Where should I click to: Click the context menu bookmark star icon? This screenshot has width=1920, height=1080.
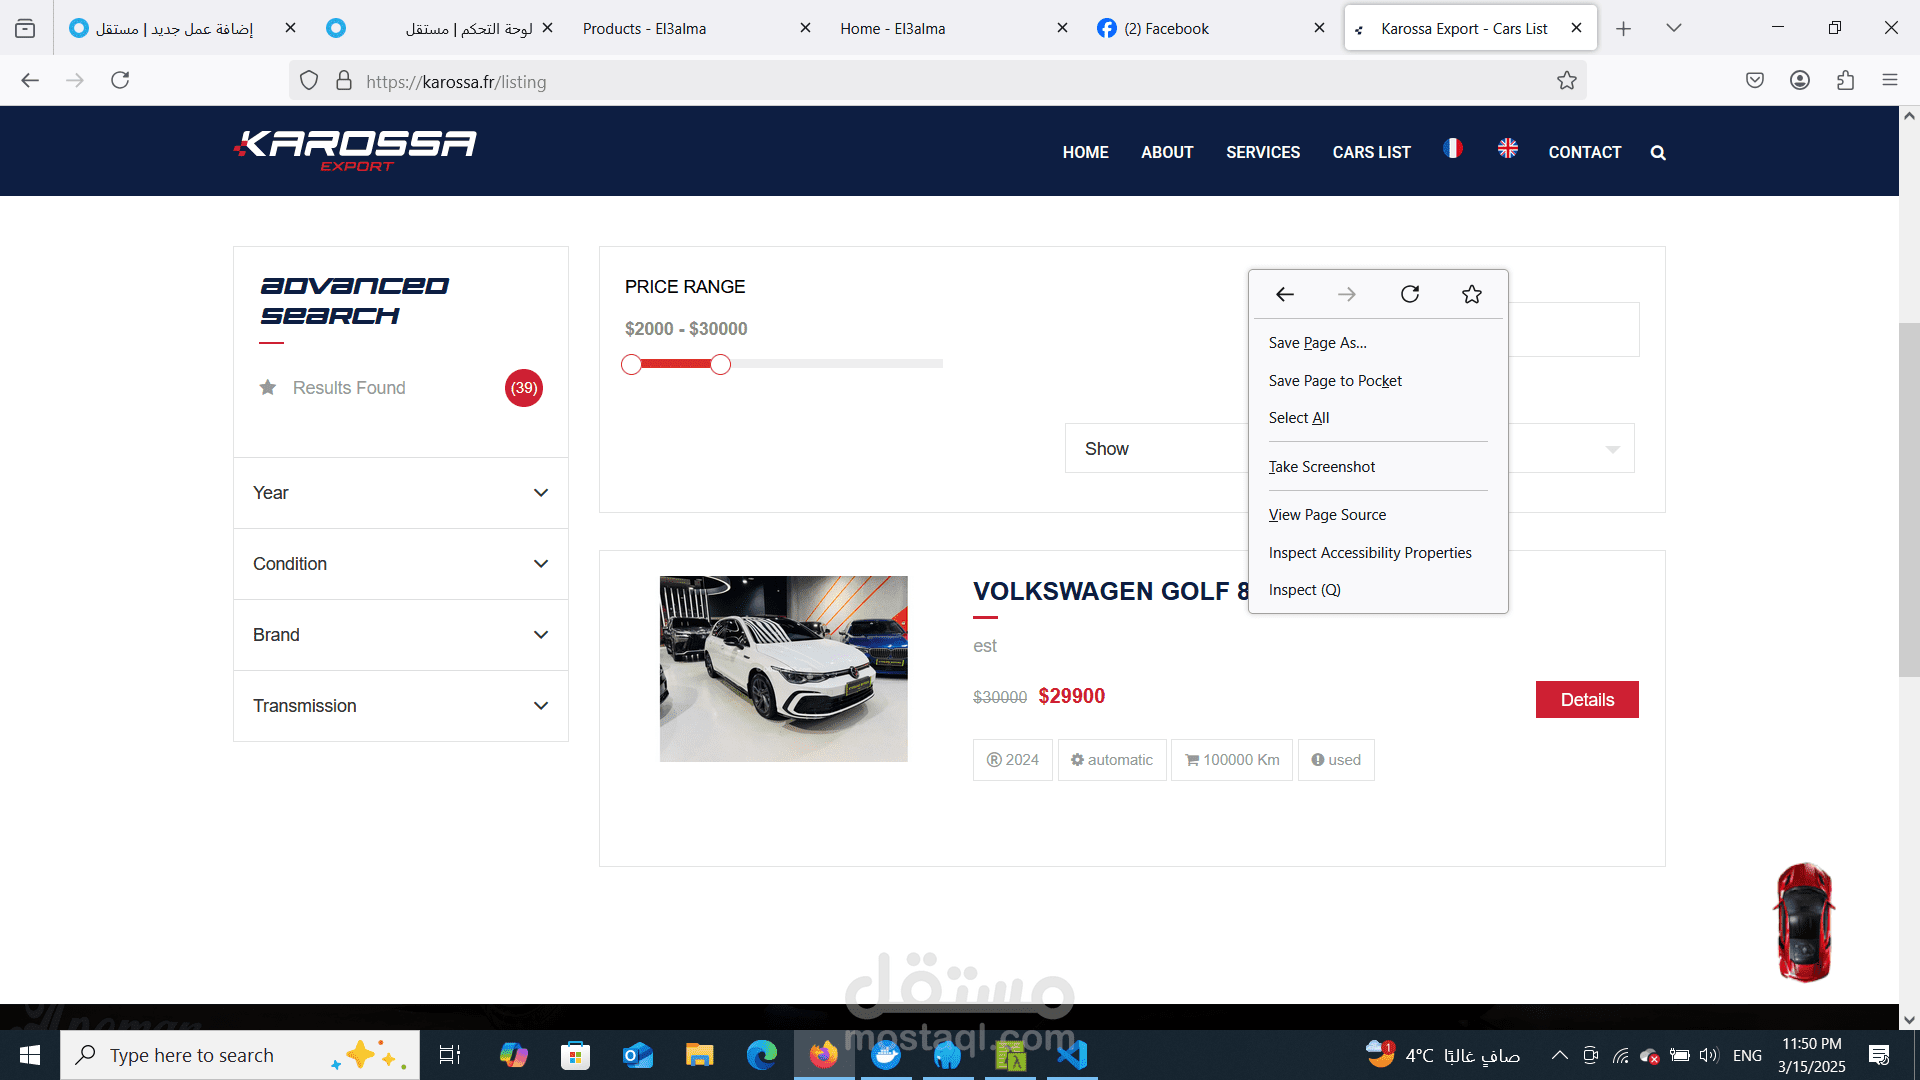(1472, 294)
